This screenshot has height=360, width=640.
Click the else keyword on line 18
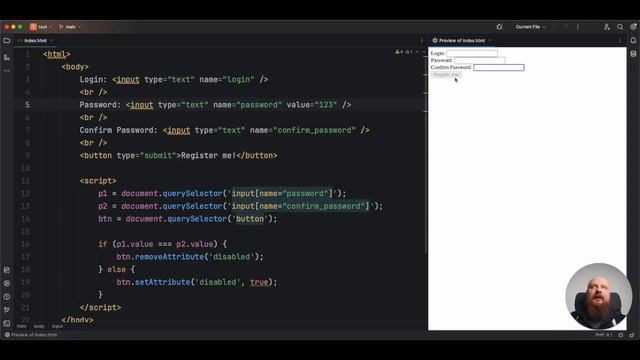click(x=116, y=269)
